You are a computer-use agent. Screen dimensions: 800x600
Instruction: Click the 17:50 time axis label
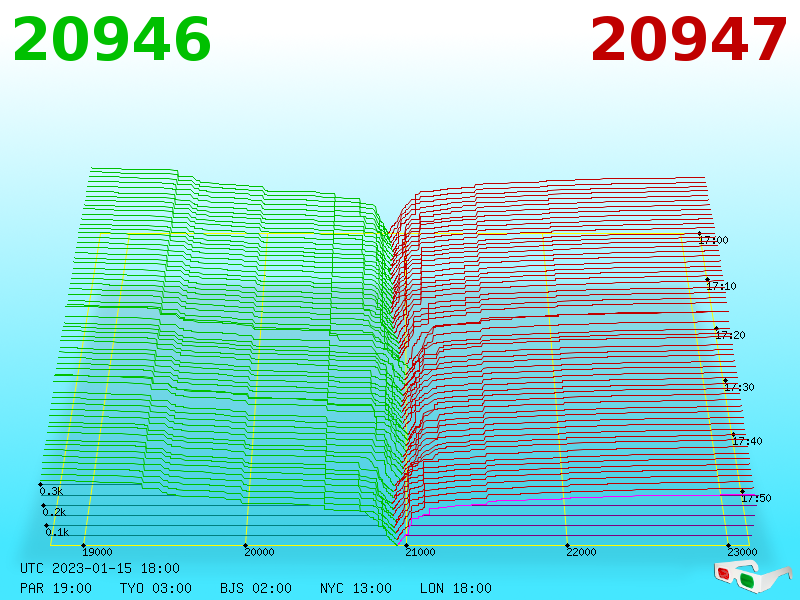(756, 498)
